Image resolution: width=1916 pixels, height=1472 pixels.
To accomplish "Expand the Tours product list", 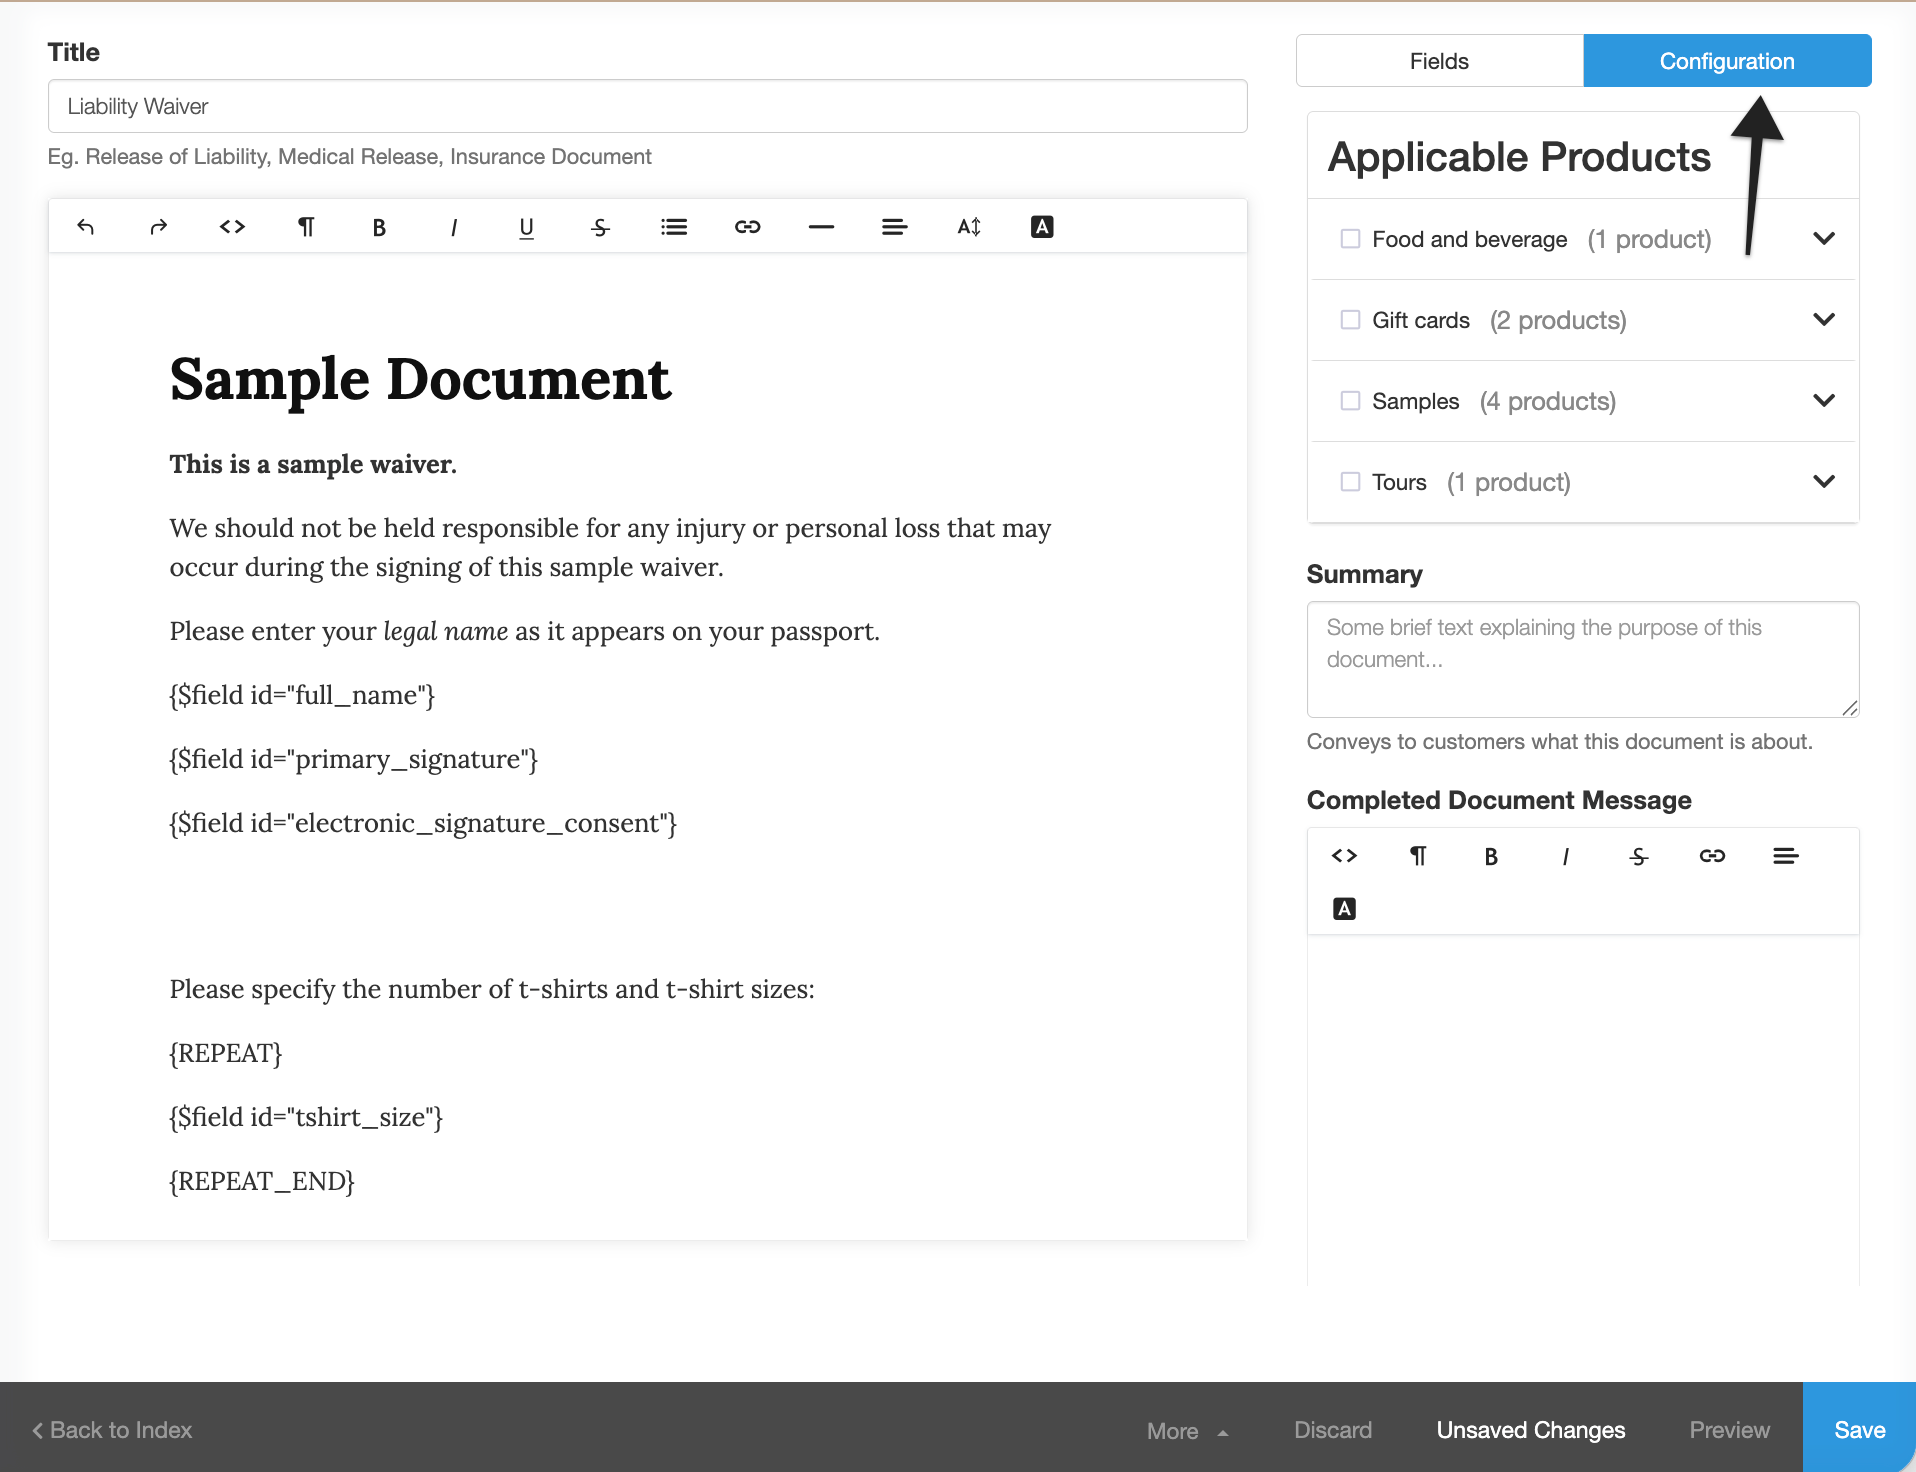I will [1824, 482].
